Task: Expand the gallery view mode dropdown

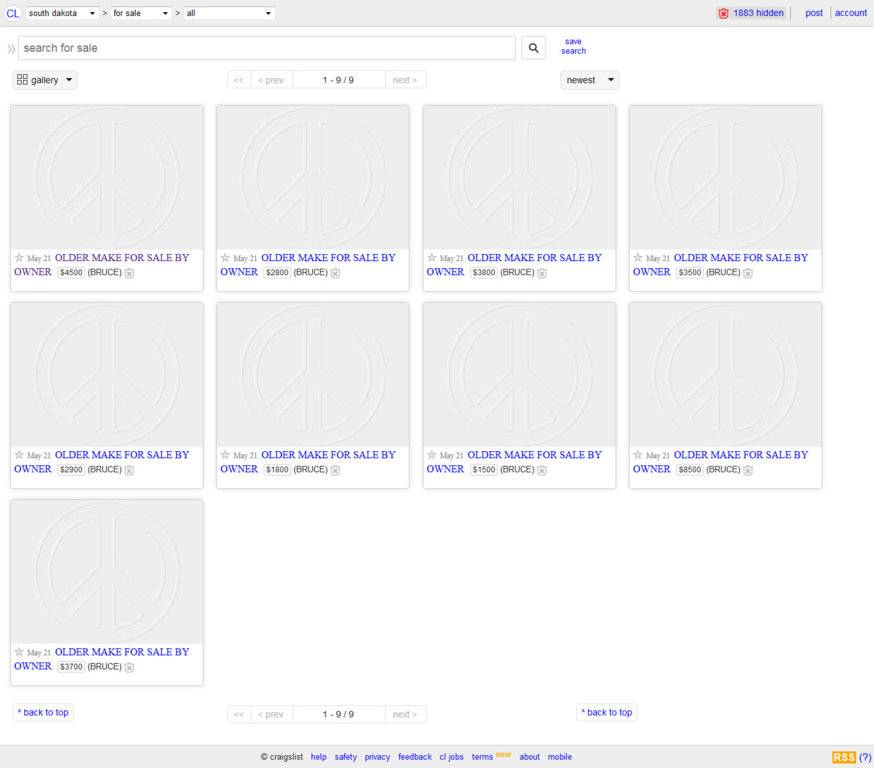Action: [45, 80]
